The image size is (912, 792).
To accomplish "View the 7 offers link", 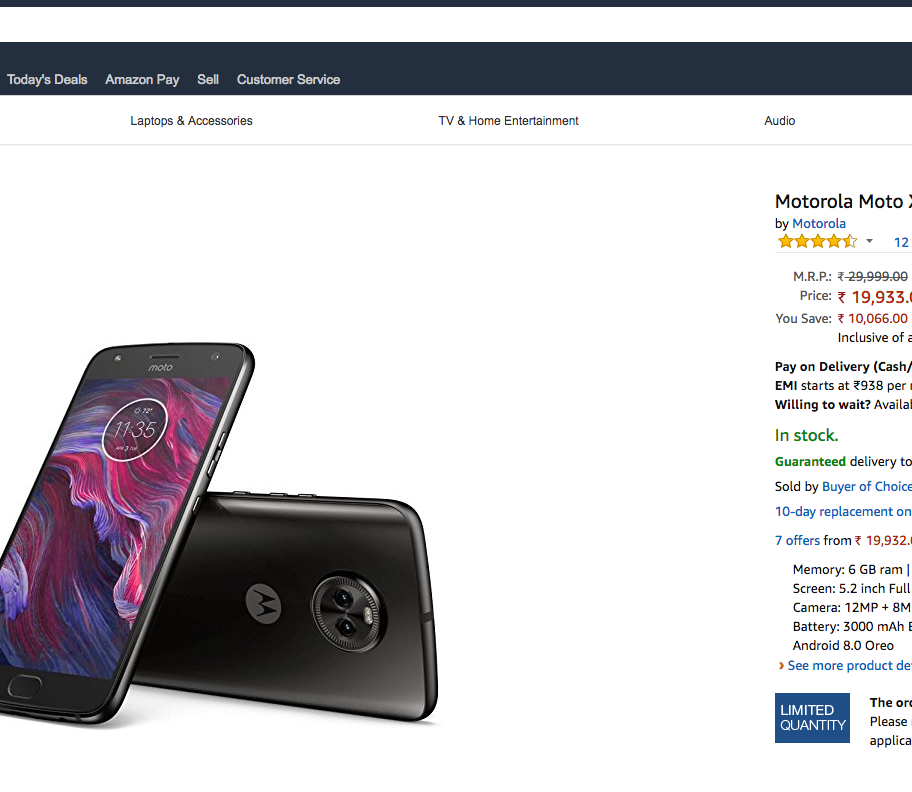I will point(797,541).
